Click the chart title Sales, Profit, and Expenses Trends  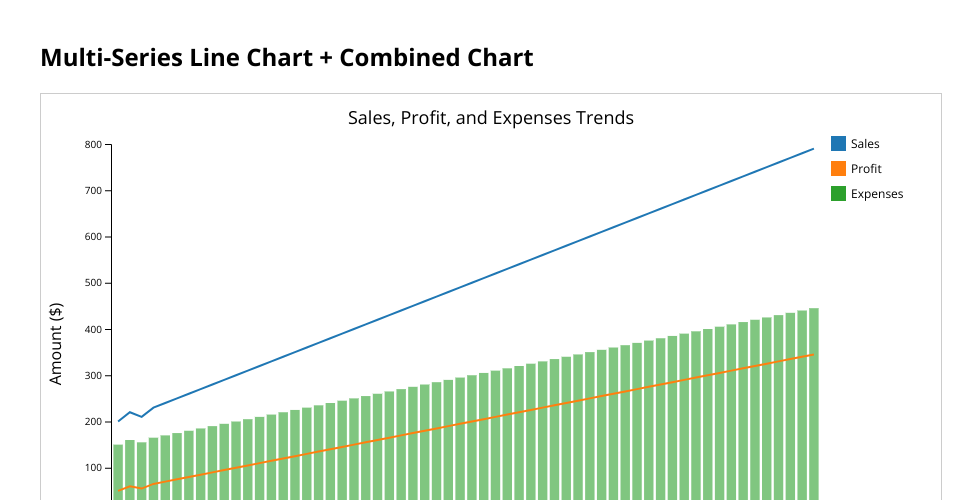[x=490, y=118]
